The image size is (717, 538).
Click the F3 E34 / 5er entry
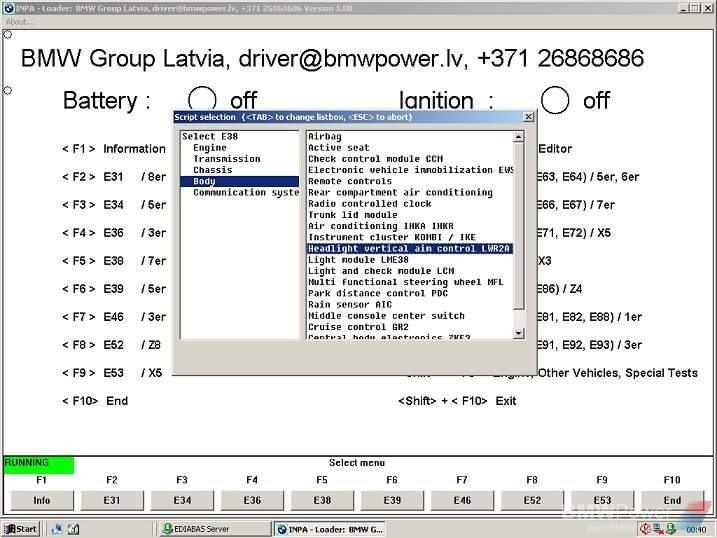click(114, 205)
